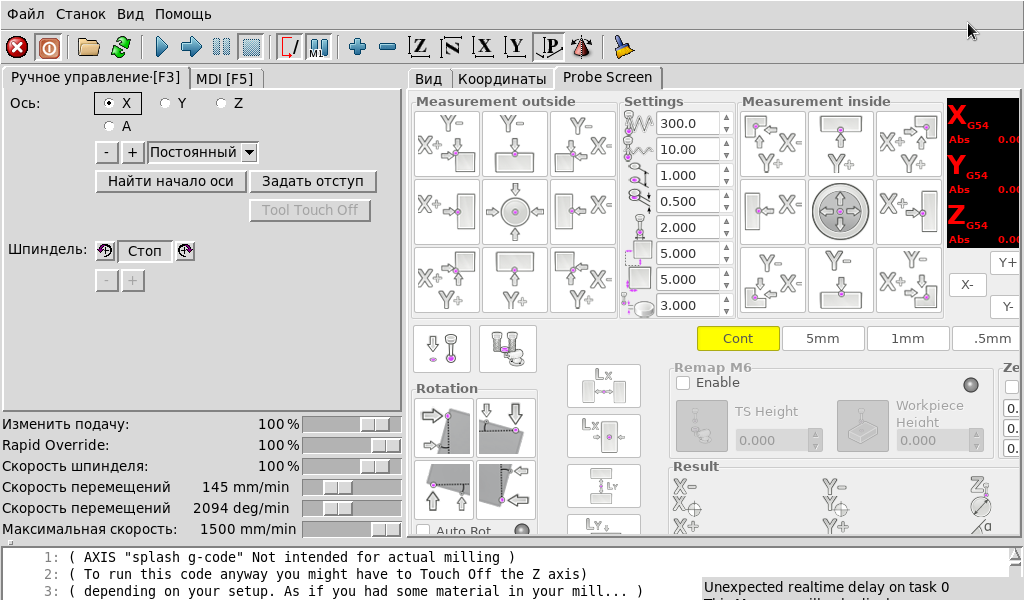Switch to the MDI [F5] tab
The height and width of the screenshot is (600, 1024).
pos(224,79)
